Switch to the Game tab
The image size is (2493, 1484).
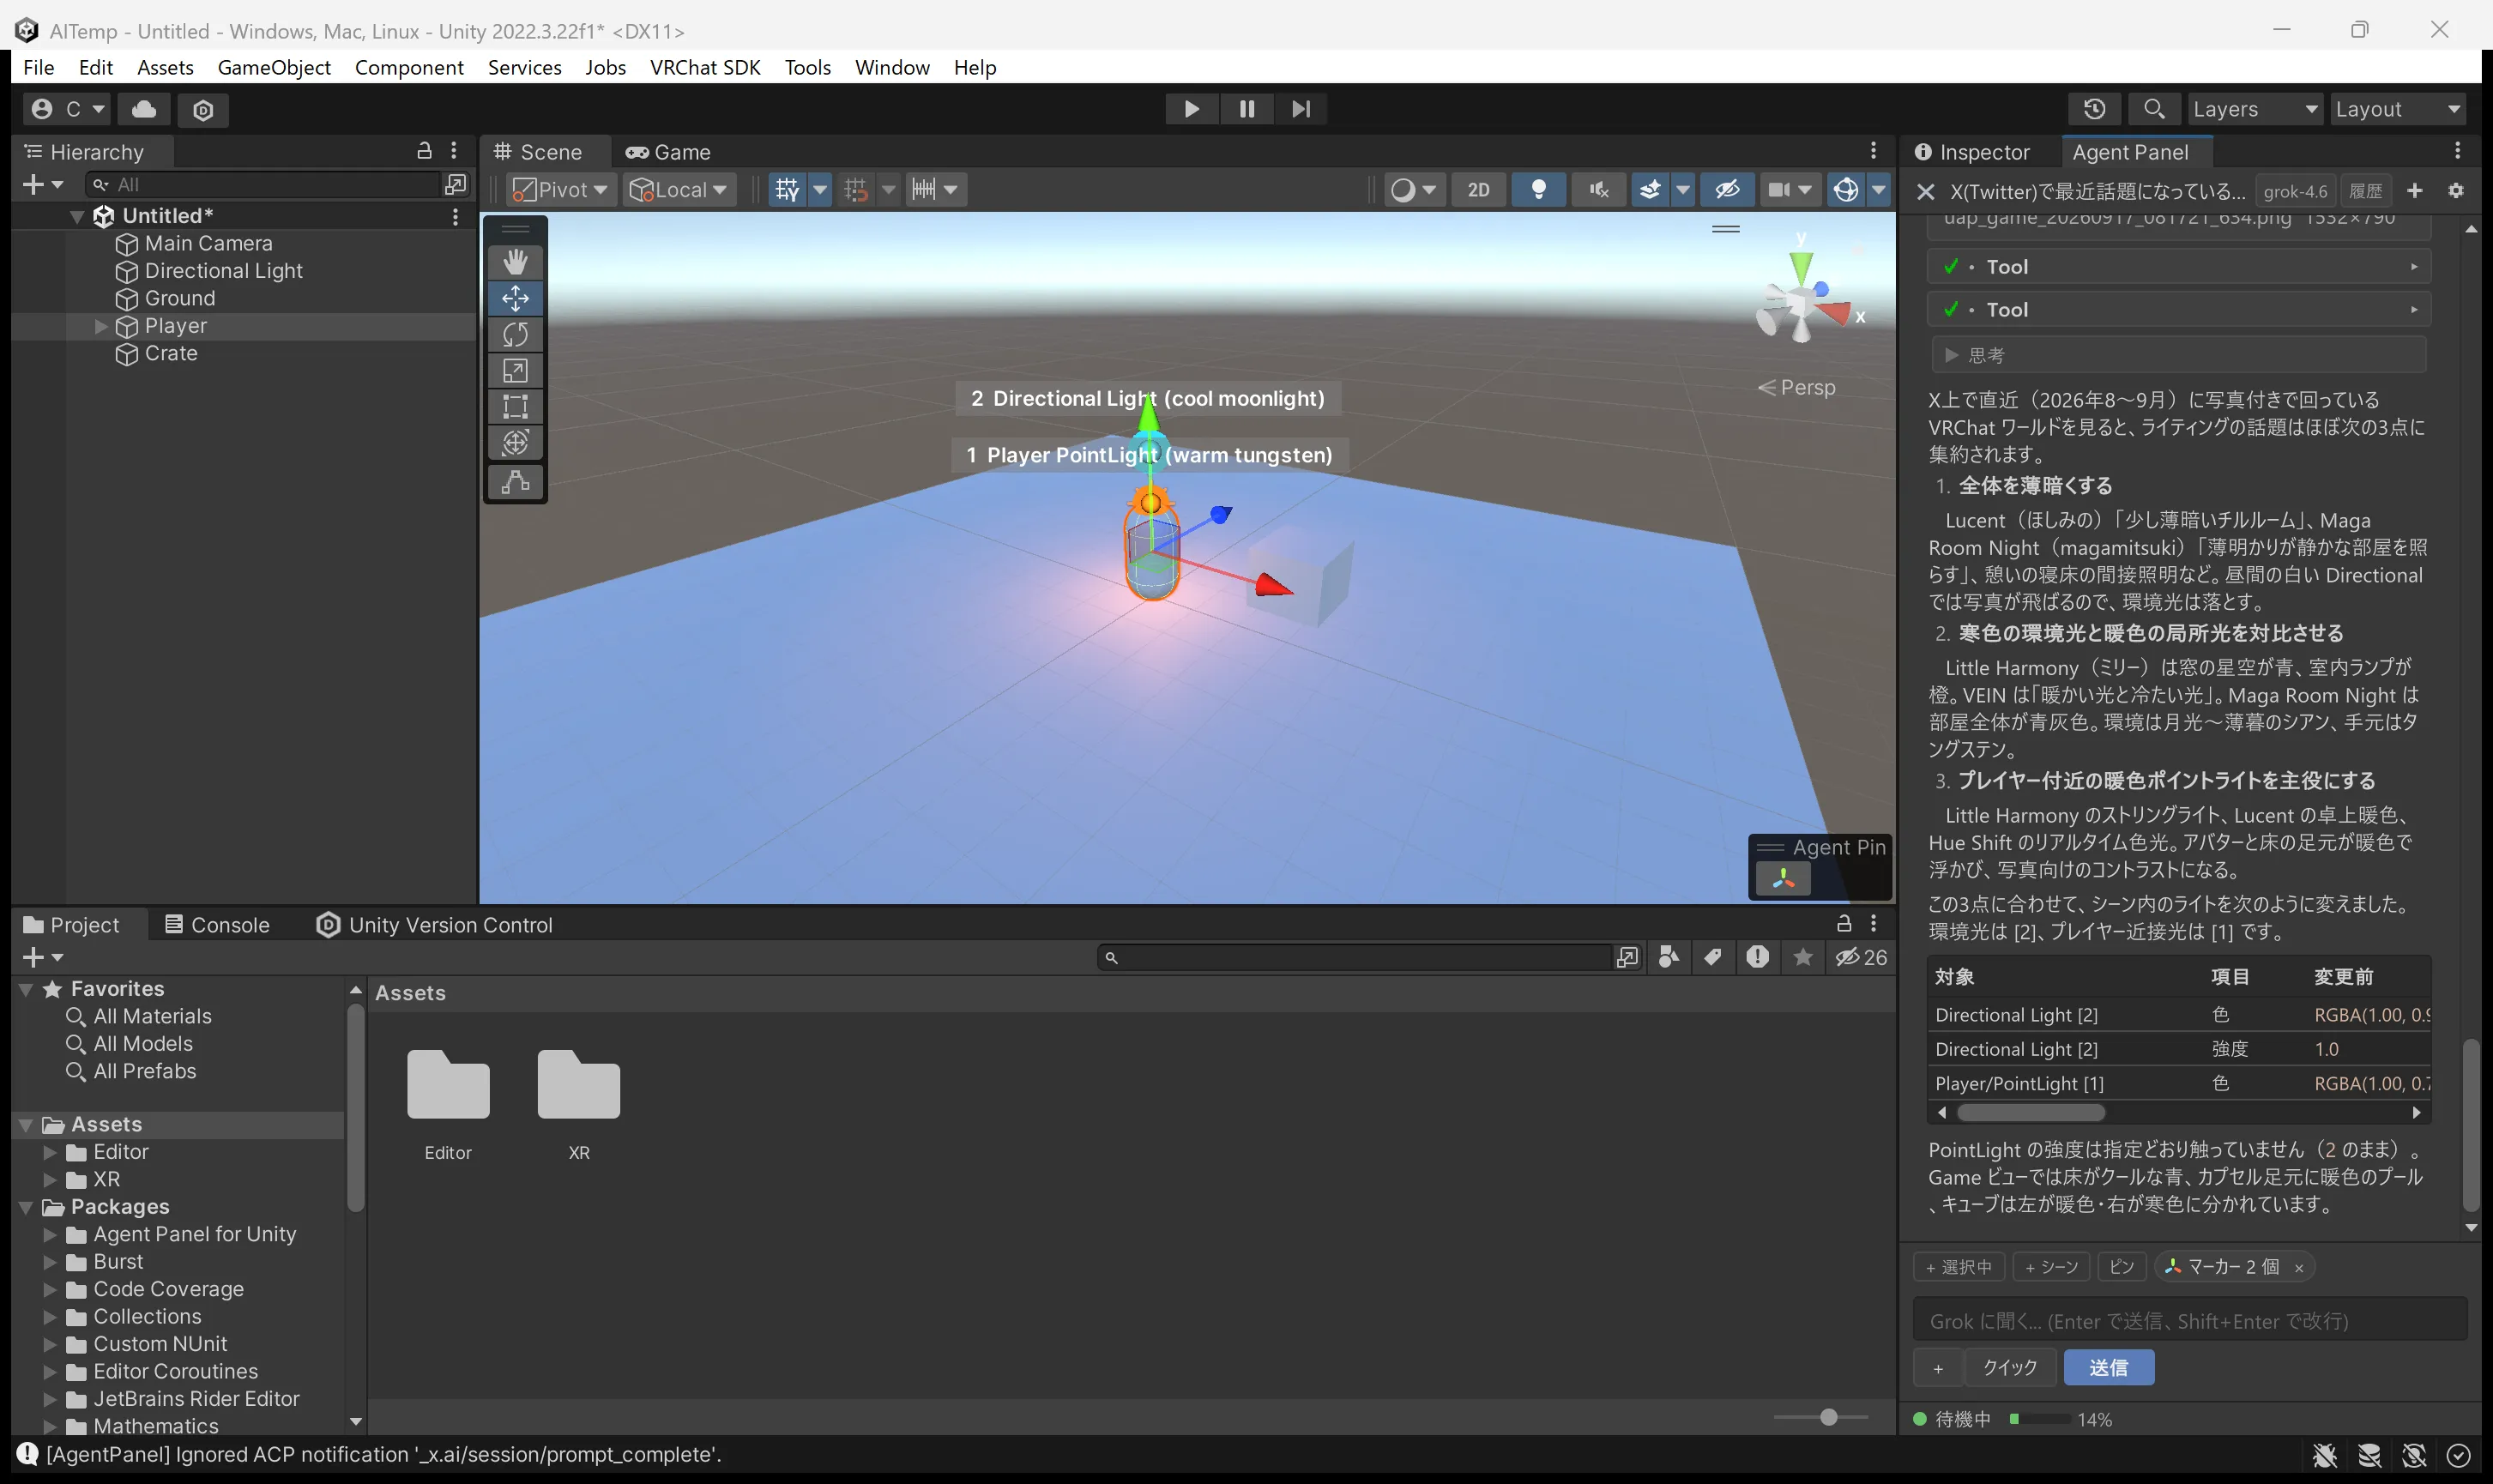tap(668, 152)
